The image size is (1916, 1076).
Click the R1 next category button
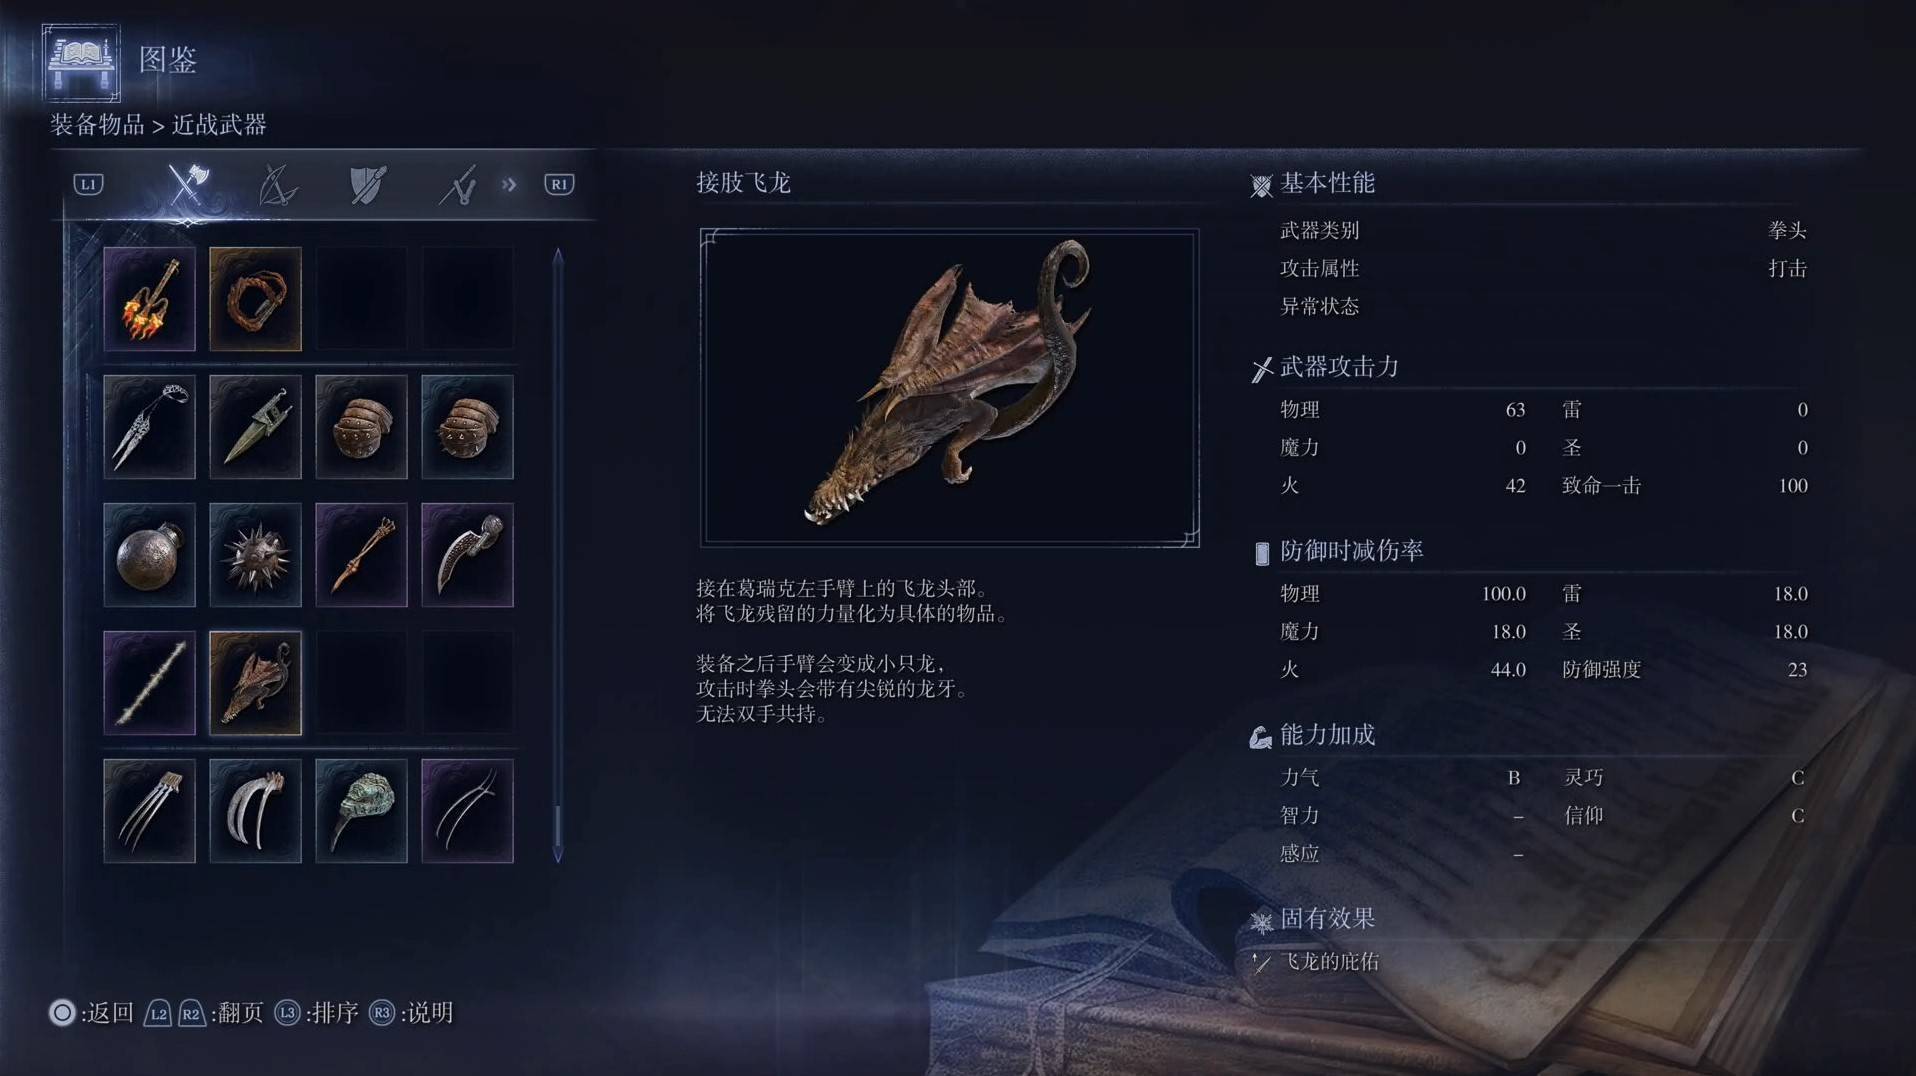click(x=559, y=184)
